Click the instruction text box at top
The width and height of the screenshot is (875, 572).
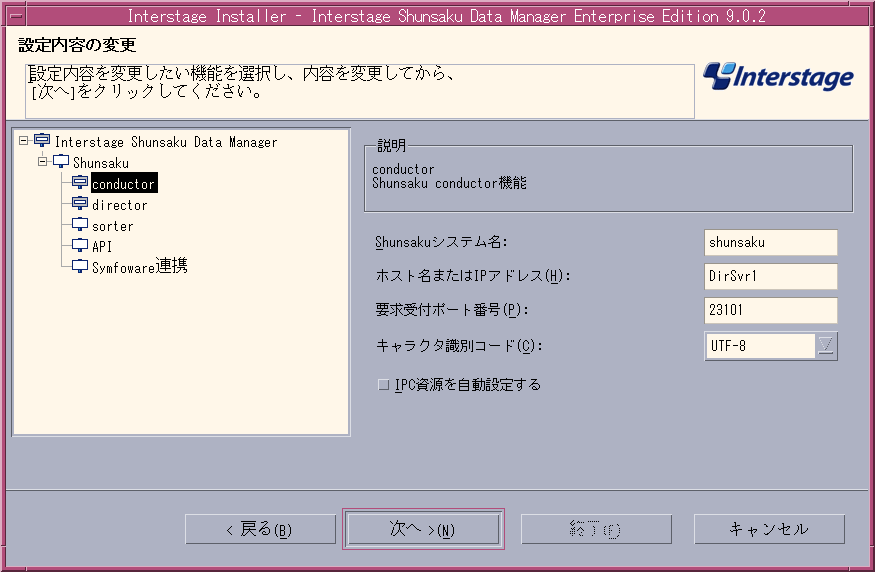(x=360, y=91)
